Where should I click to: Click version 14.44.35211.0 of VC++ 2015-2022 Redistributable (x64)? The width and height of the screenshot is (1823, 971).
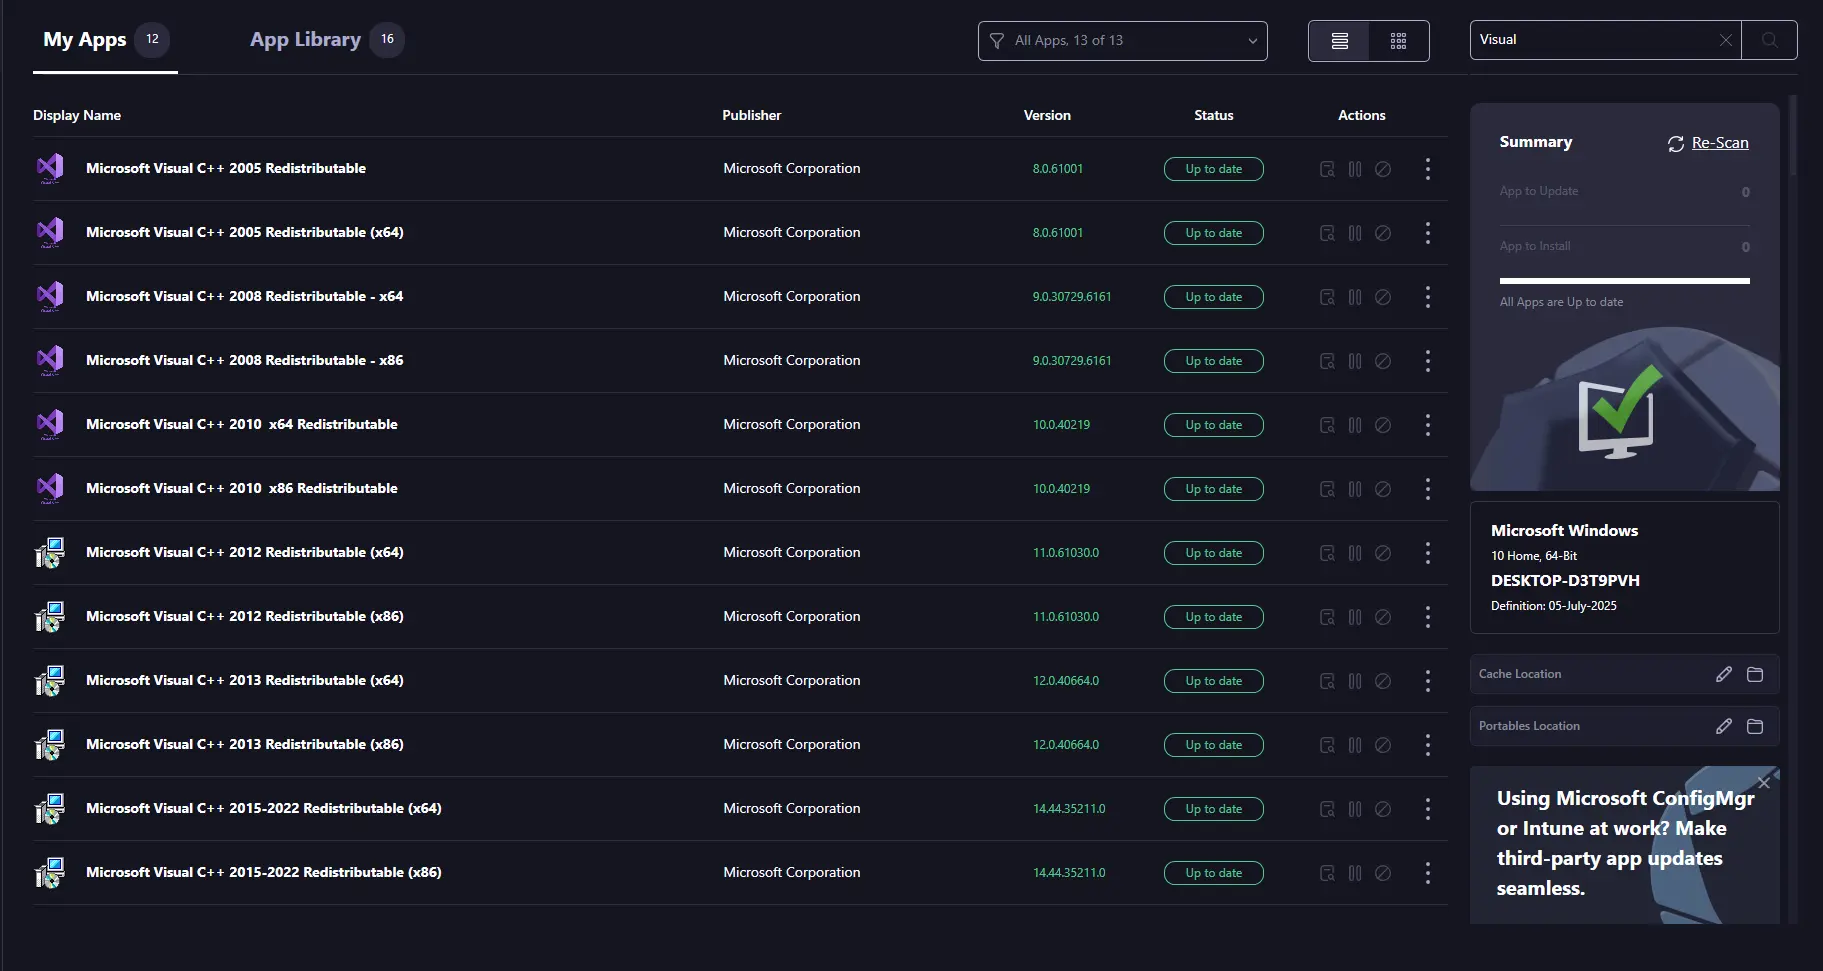[x=1069, y=809]
